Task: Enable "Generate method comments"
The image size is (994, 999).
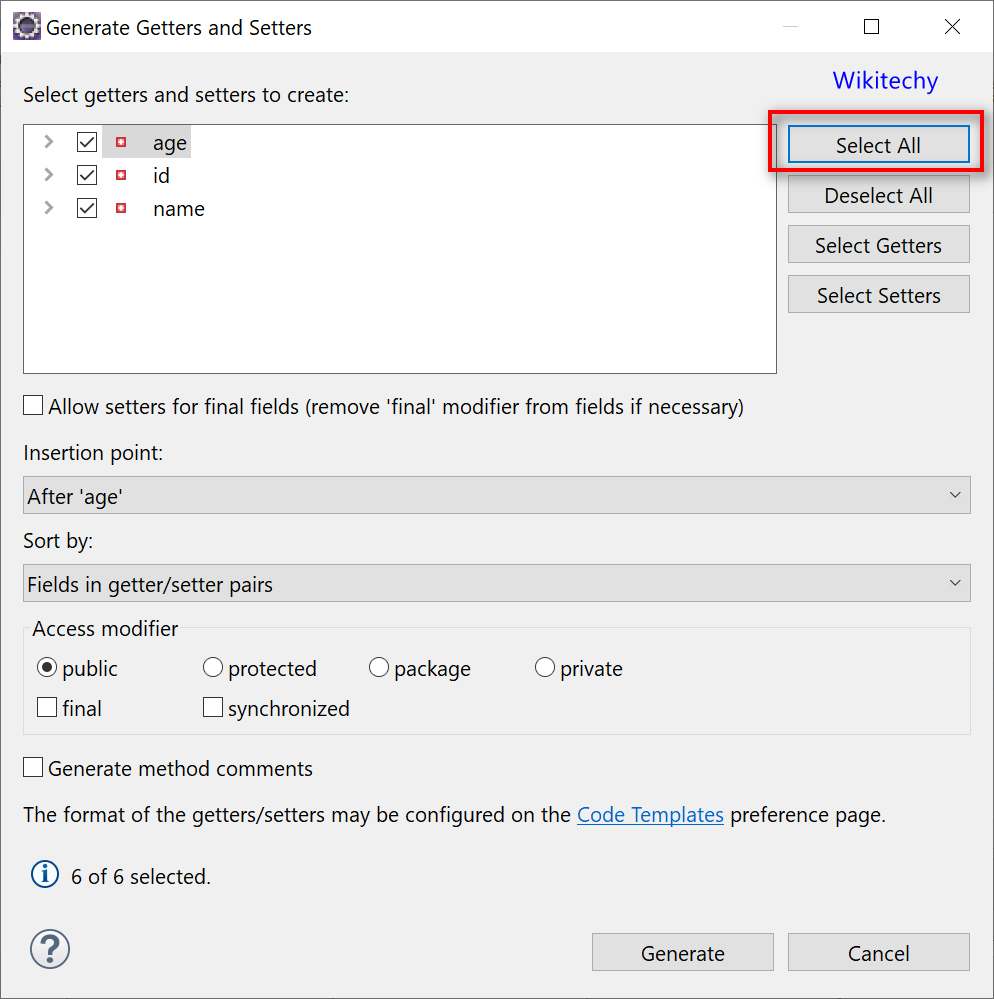Action: point(32,767)
